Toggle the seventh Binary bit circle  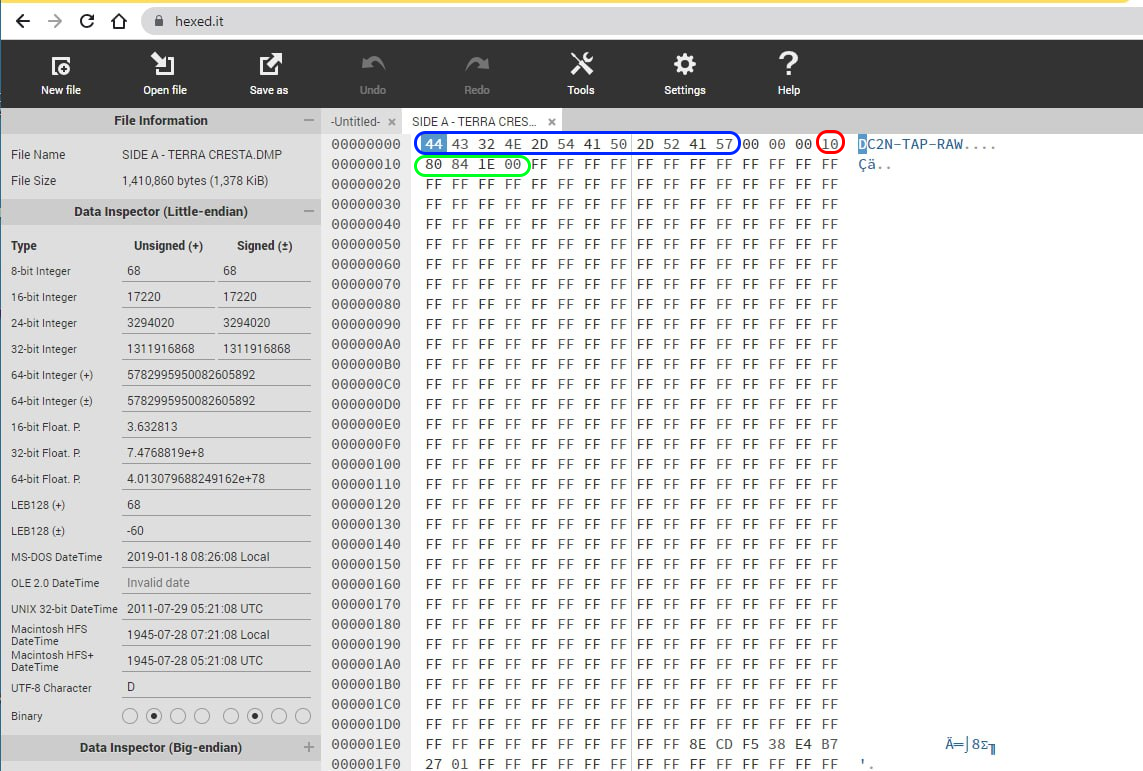click(x=279, y=716)
